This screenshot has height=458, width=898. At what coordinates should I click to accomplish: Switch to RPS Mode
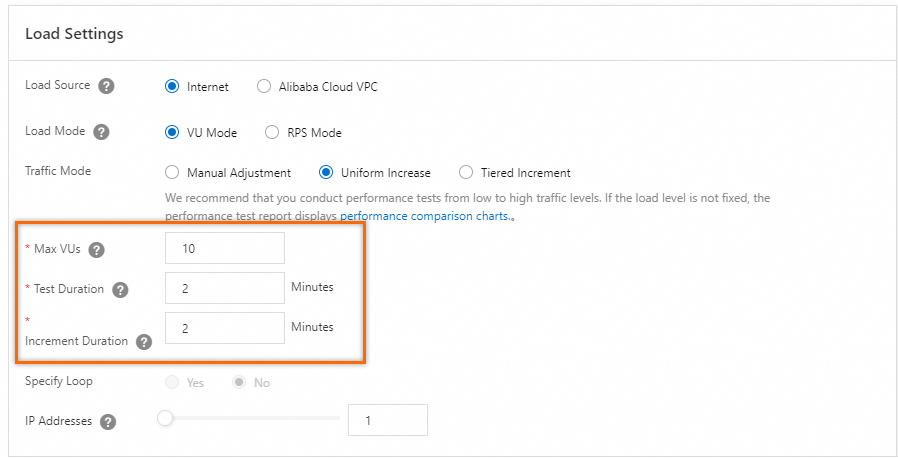click(x=272, y=132)
